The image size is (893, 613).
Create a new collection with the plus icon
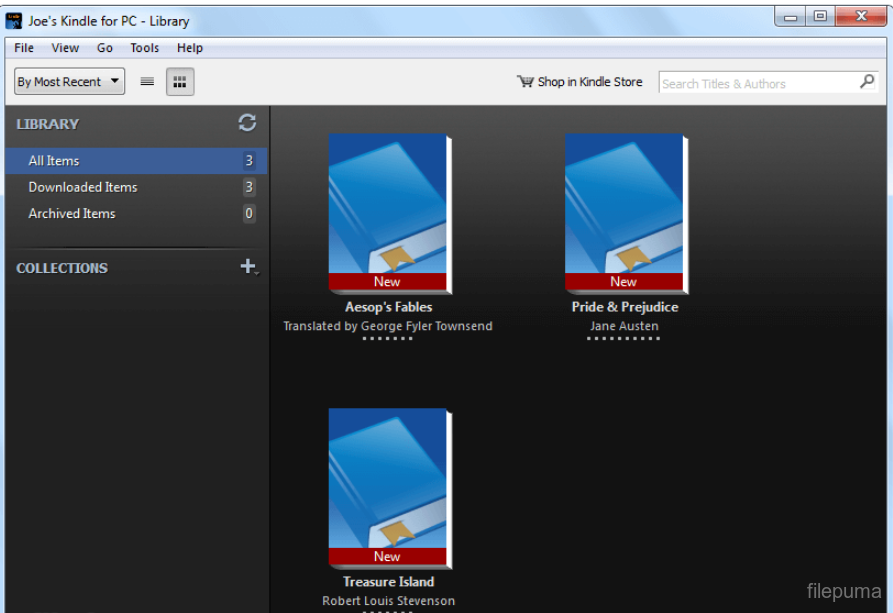tap(246, 267)
